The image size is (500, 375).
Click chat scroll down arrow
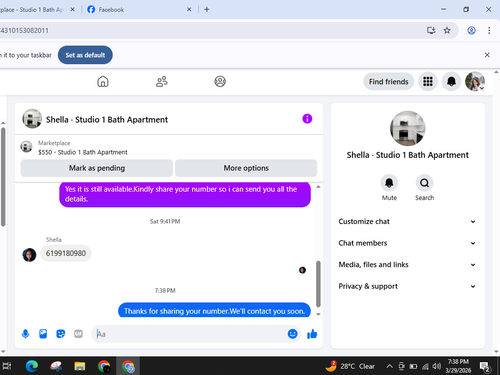(318, 314)
